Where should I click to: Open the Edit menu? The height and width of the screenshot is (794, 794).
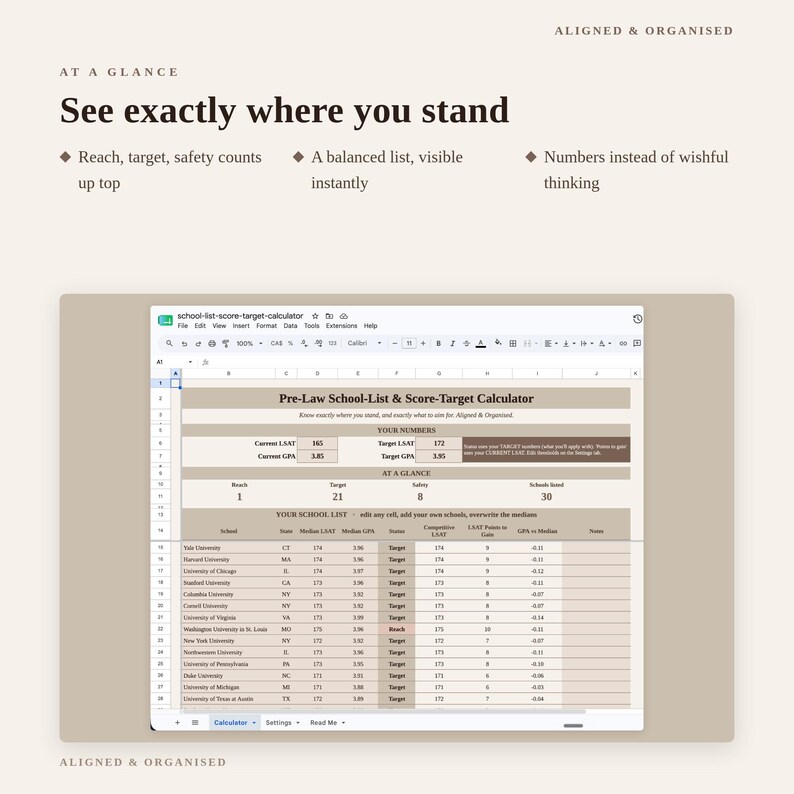pyautogui.click(x=200, y=326)
